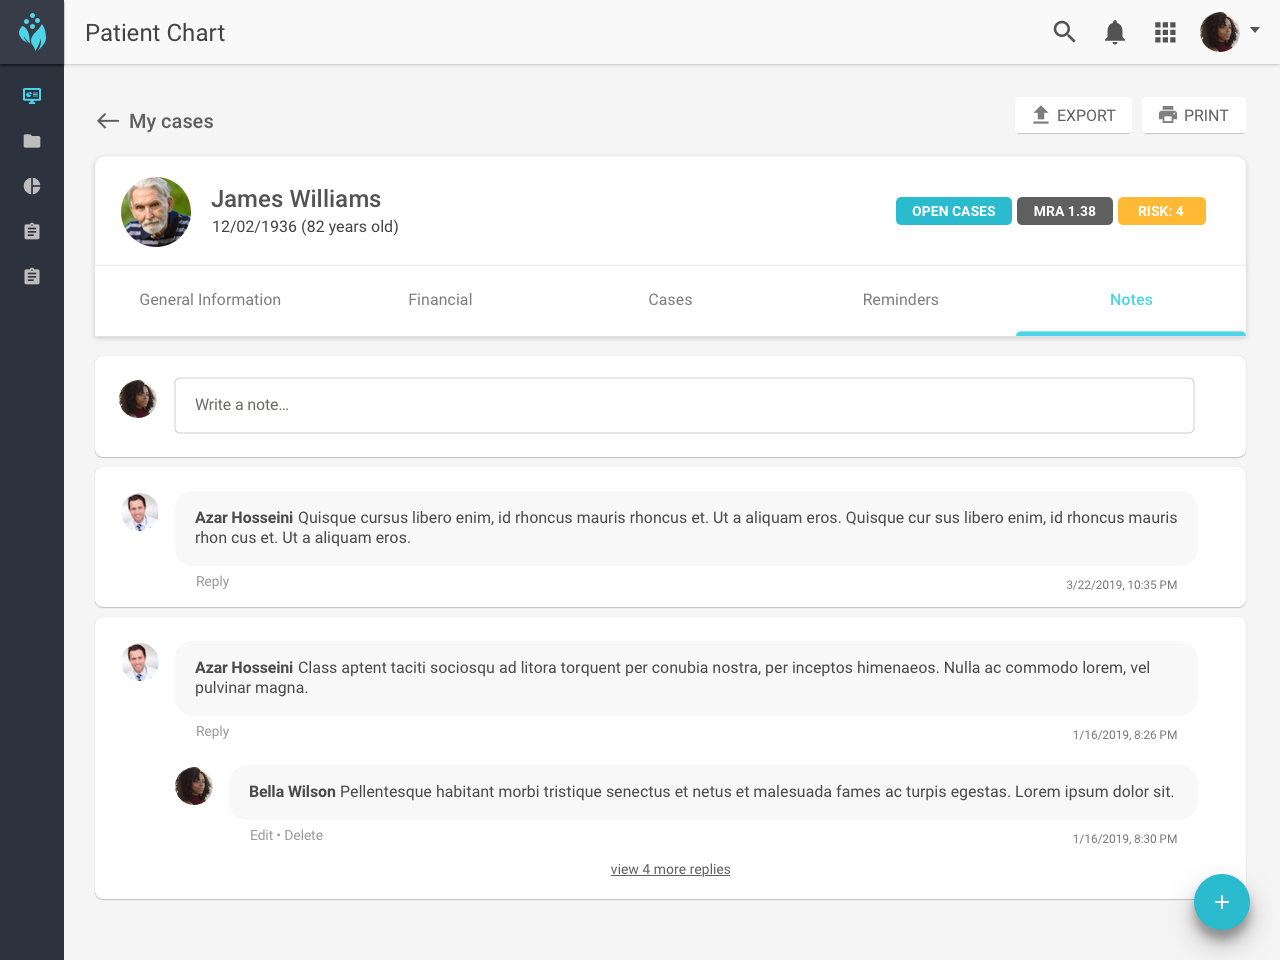
Task: Click the EXPORT button
Action: coord(1073,115)
